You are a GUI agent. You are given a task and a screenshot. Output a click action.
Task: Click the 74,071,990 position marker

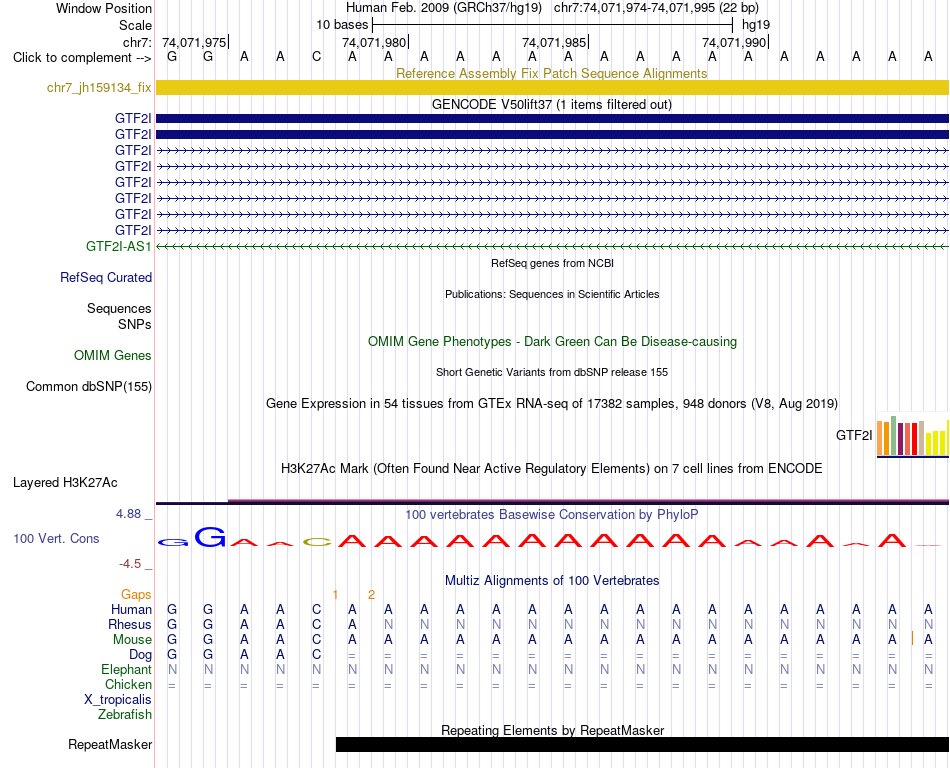tap(734, 42)
